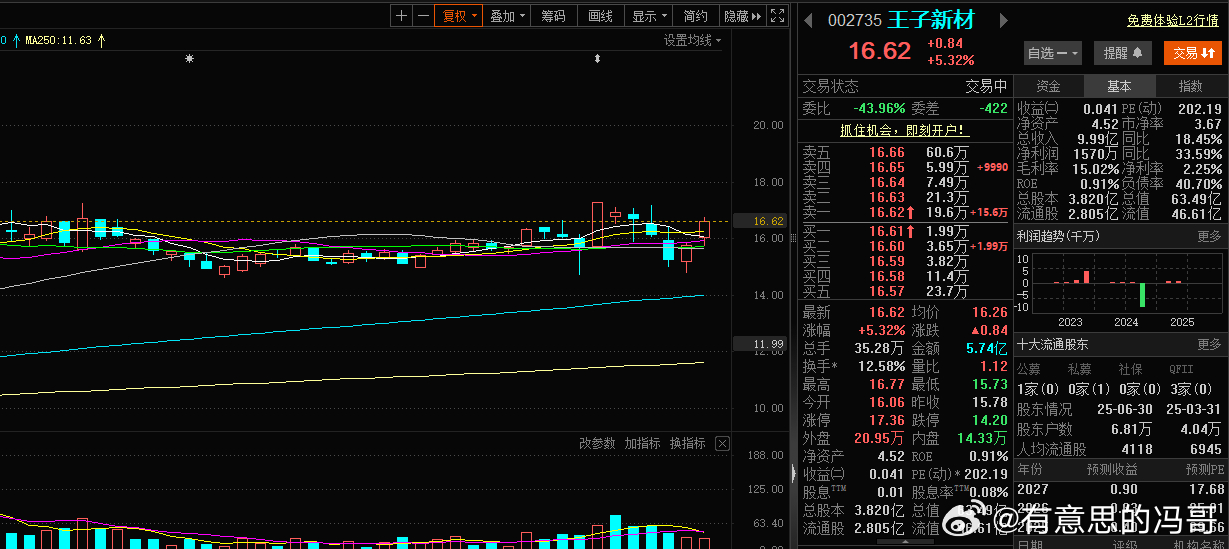Toggle fullscreen chart icon
Screen dimensions: 1229x549
click(777, 16)
